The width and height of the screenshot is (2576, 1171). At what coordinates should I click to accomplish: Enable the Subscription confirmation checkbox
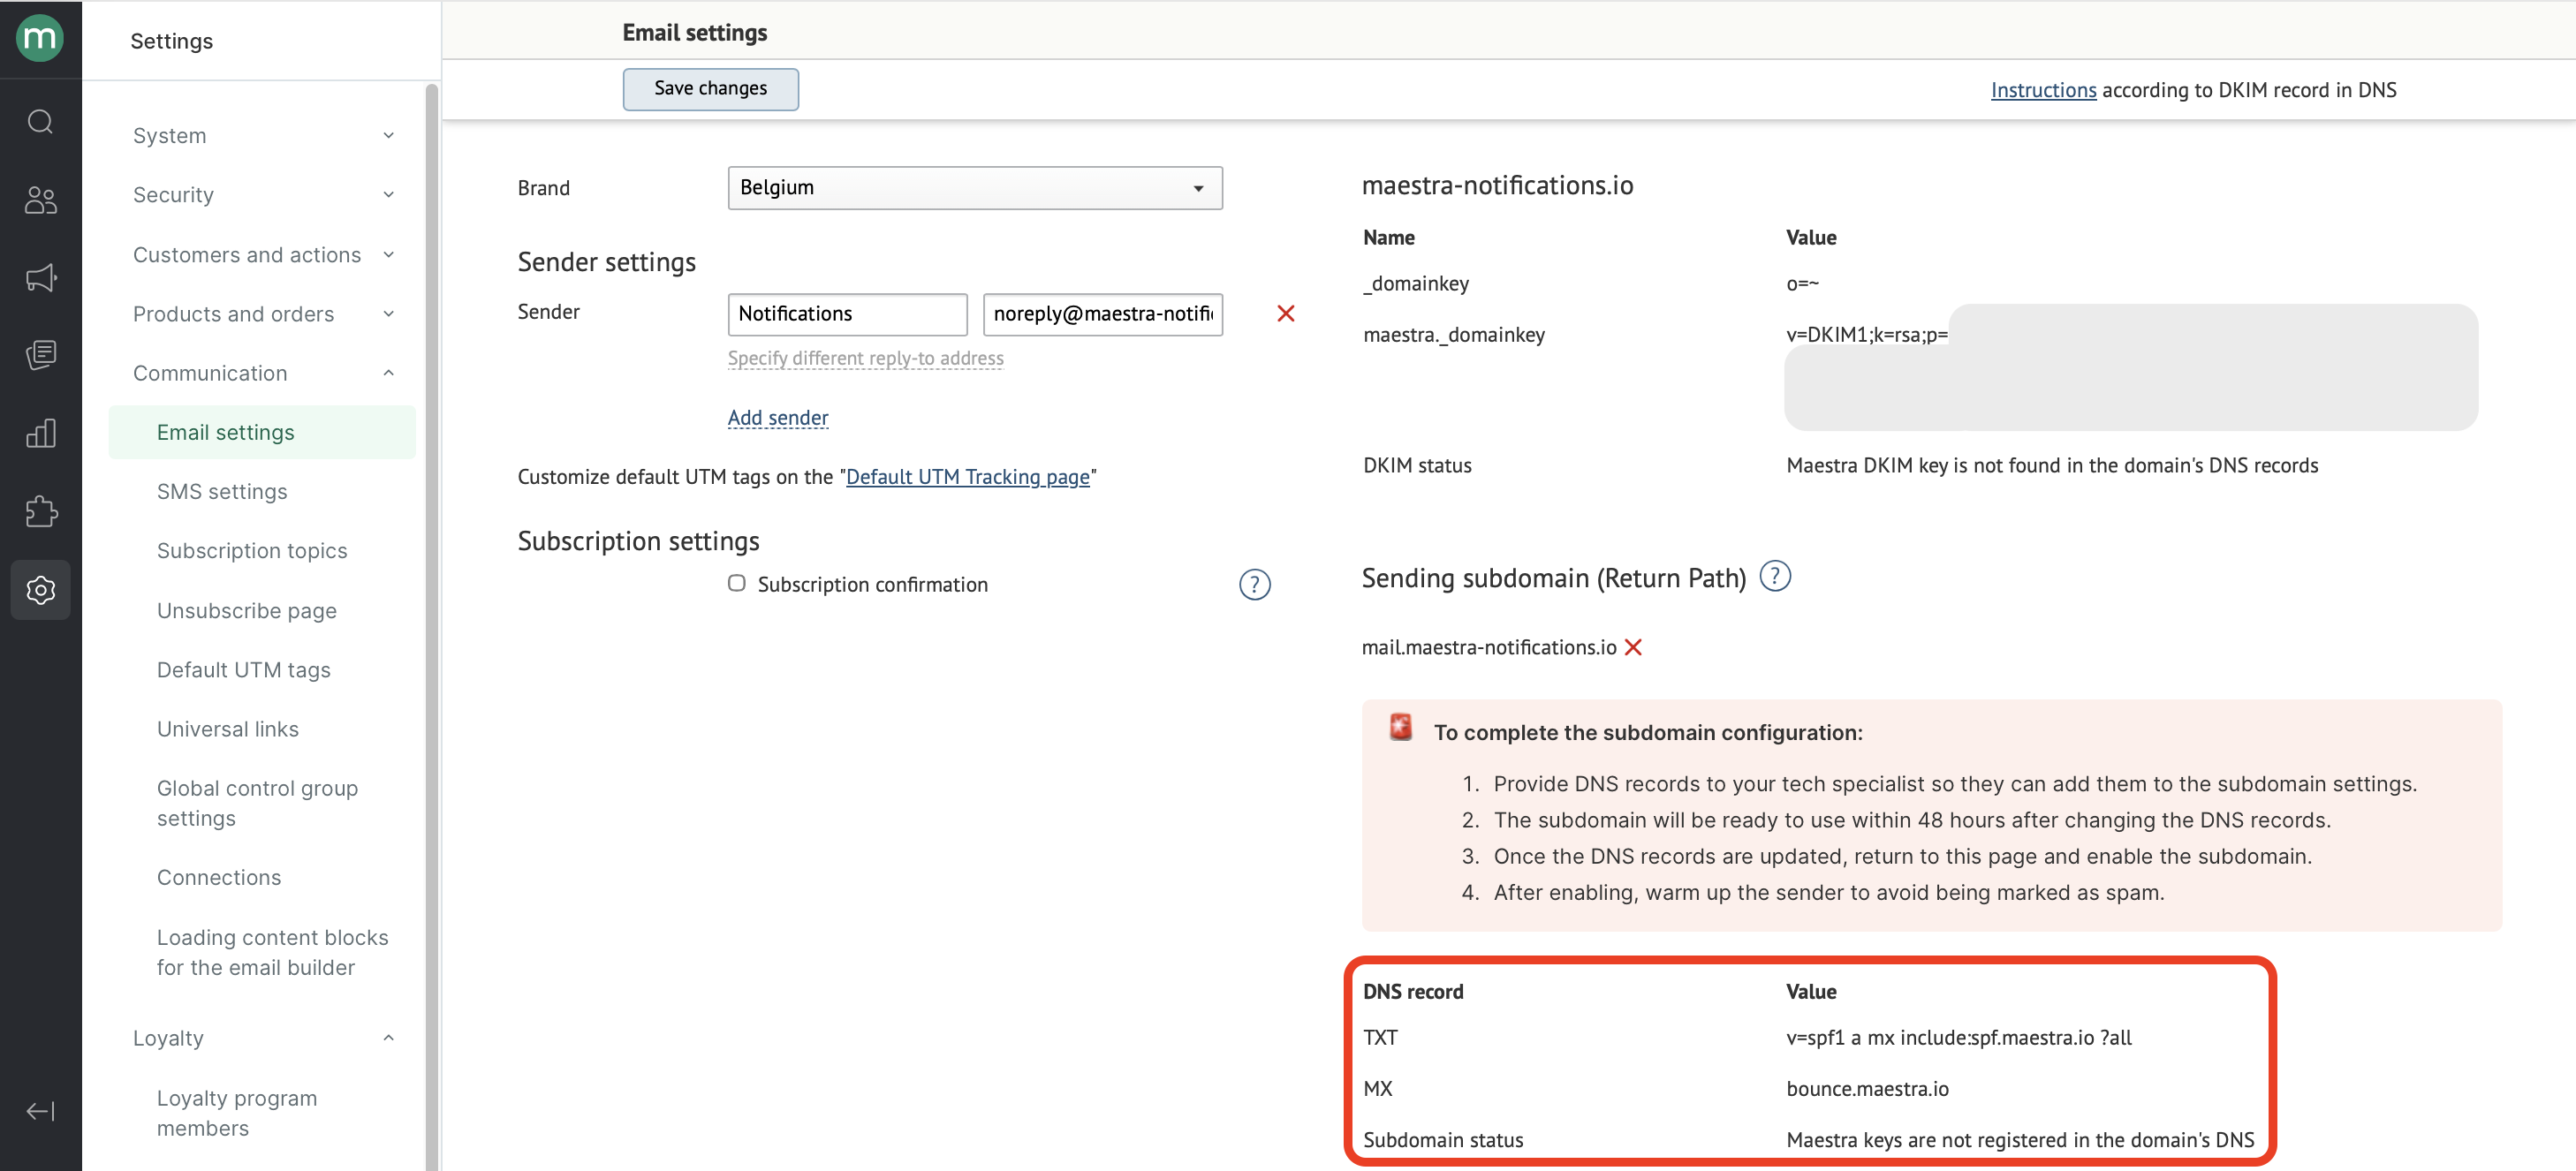[x=737, y=583]
